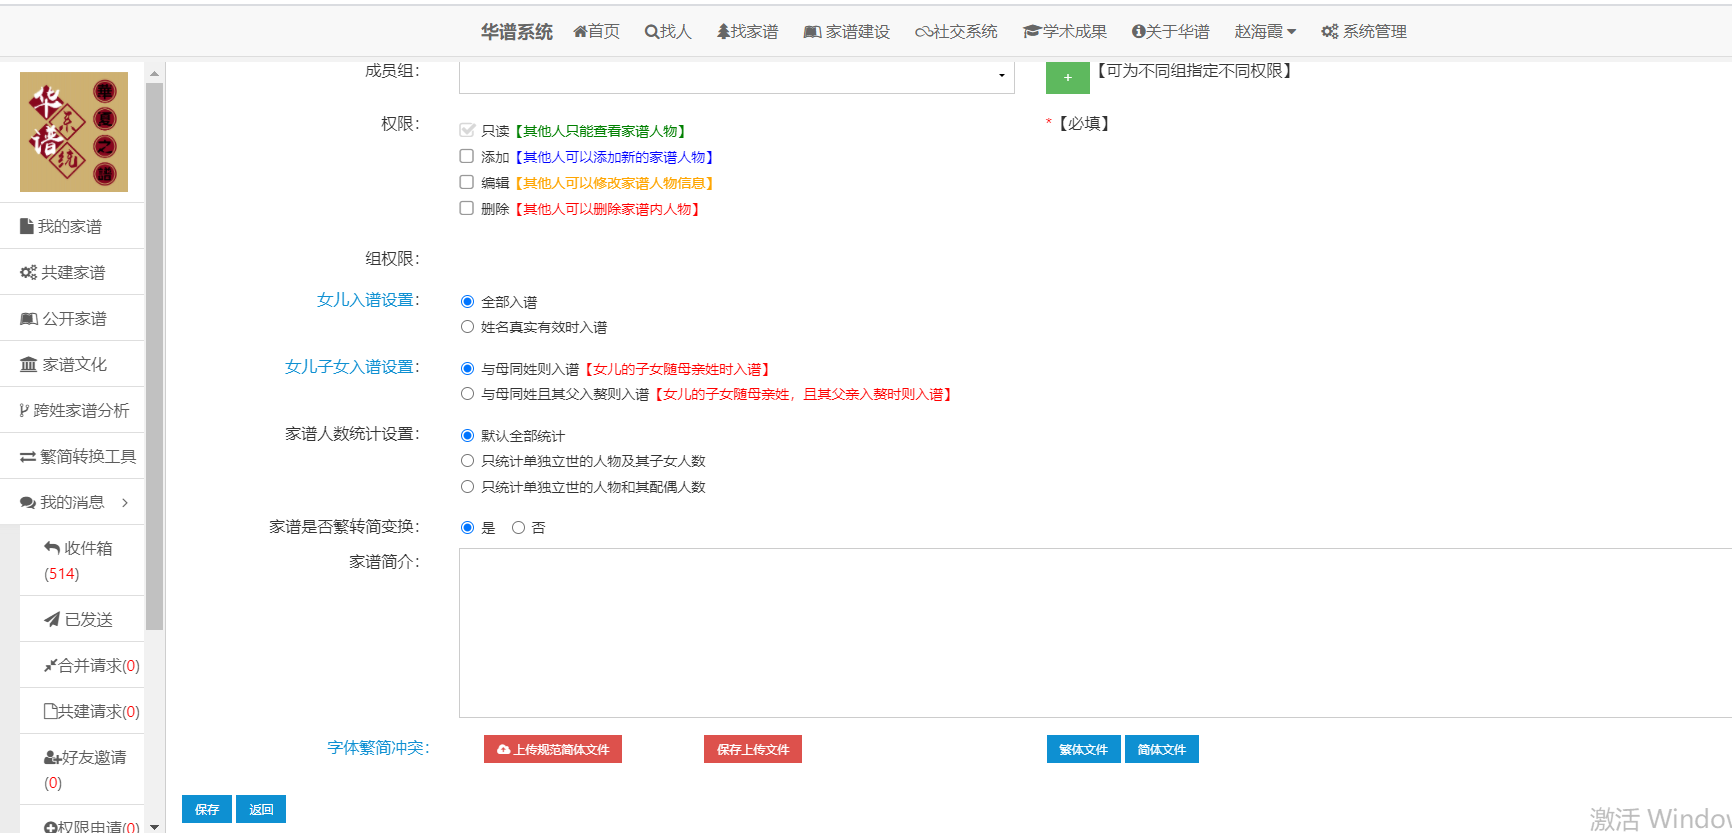
Task: Enable the 编辑 permission checkbox
Action: (x=467, y=182)
